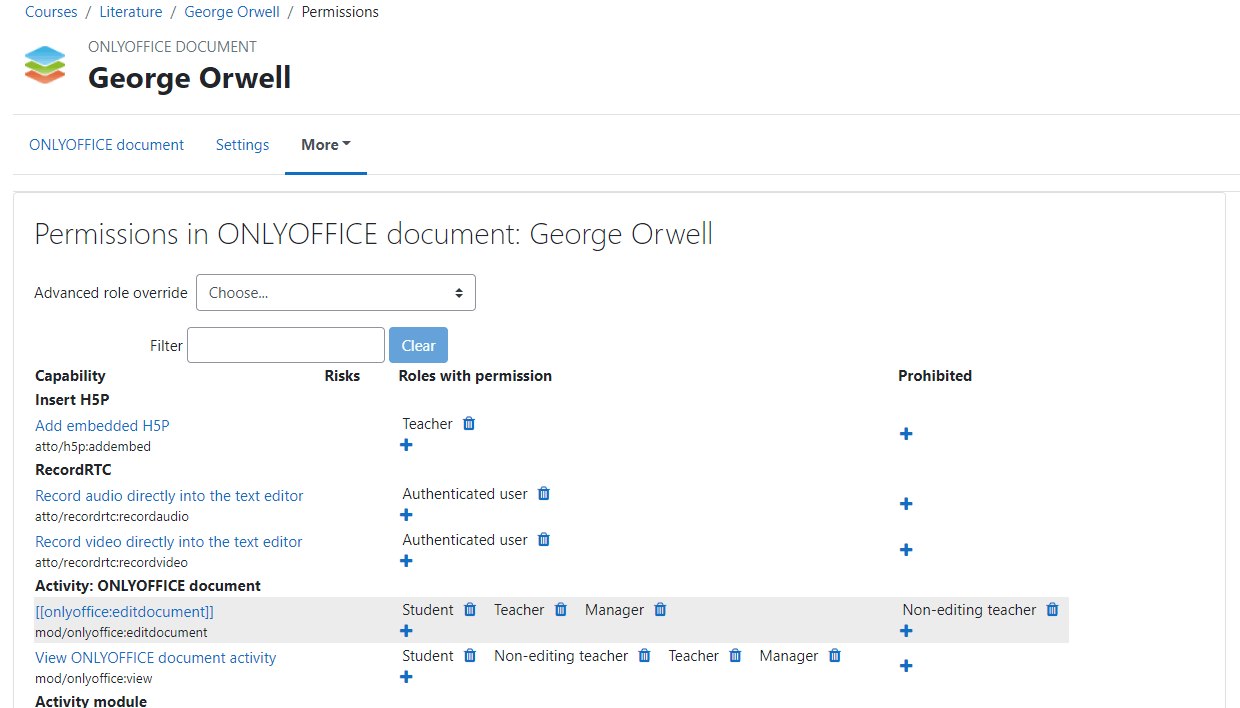
Task: Click the Roles with permission header
Action: [475, 376]
